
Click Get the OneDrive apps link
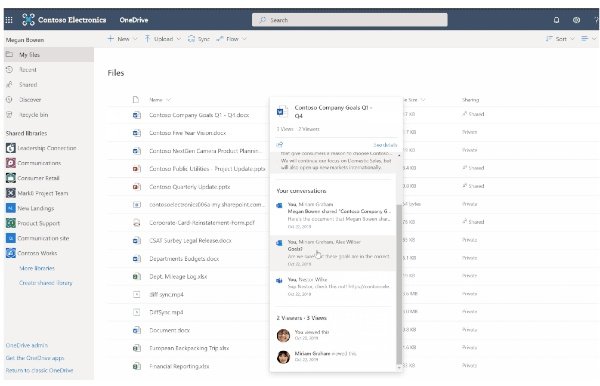(x=35, y=358)
